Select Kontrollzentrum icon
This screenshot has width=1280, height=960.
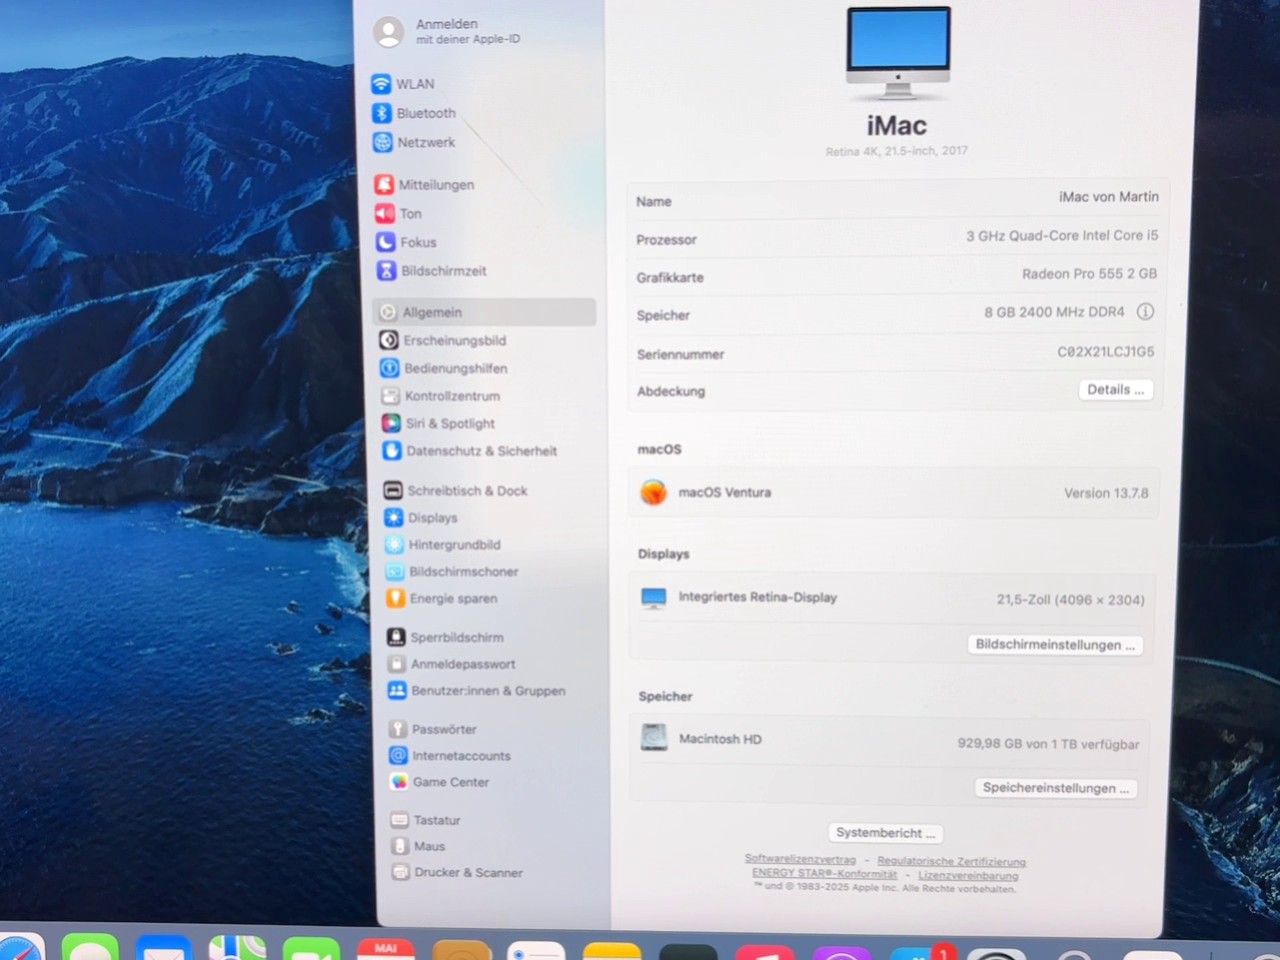[x=390, y=396]
